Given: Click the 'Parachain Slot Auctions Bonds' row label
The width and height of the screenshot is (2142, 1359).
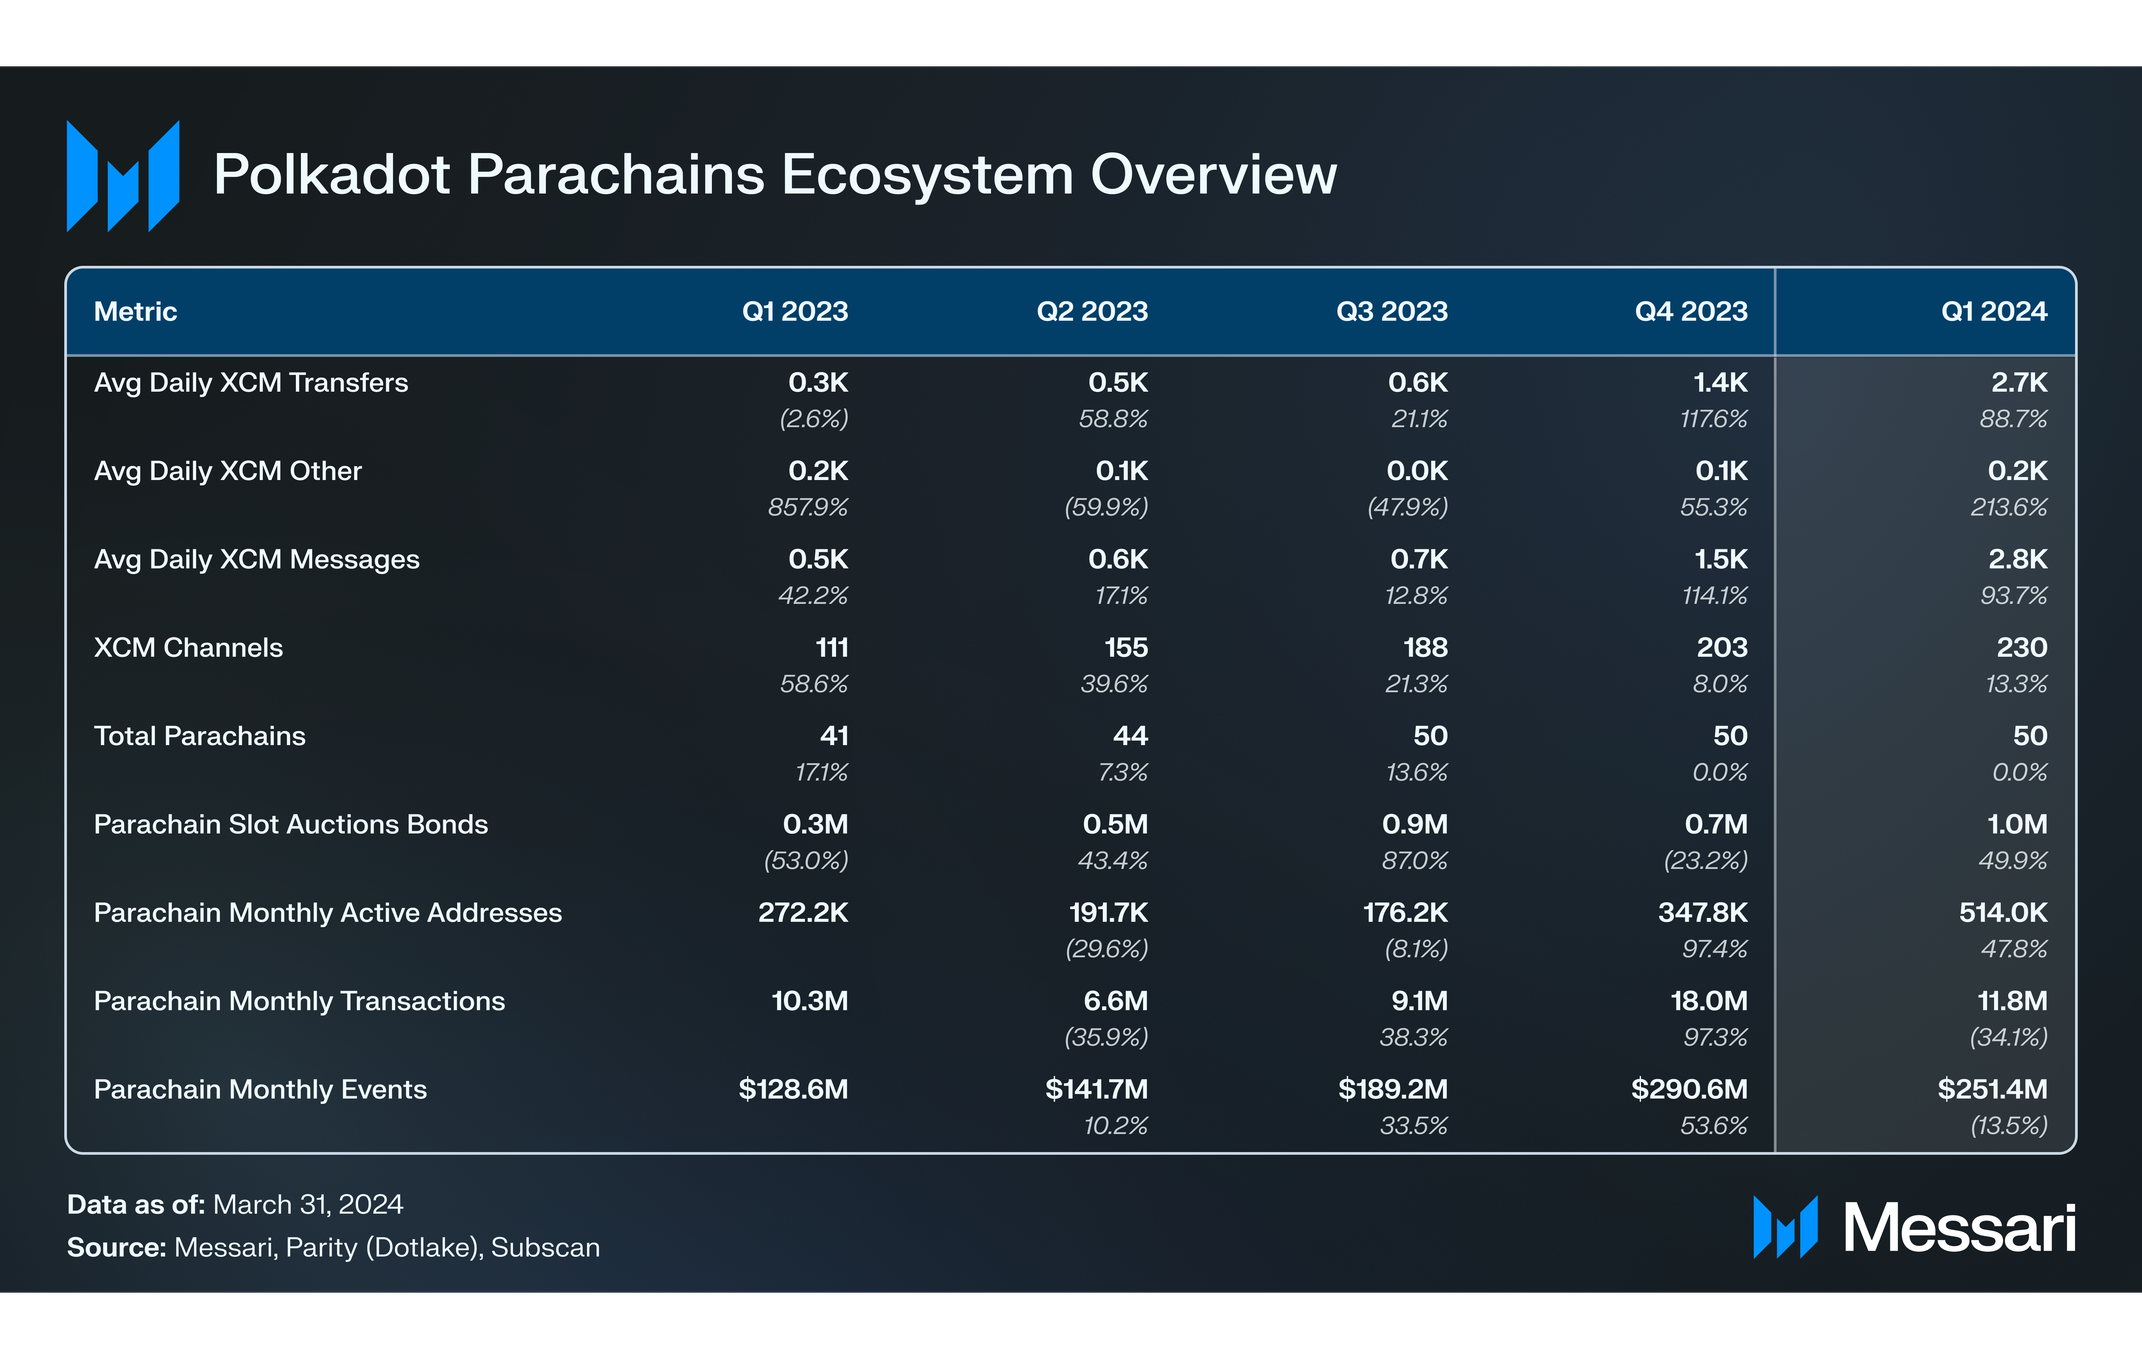Looking at the screenshot, I should point(291,824).
